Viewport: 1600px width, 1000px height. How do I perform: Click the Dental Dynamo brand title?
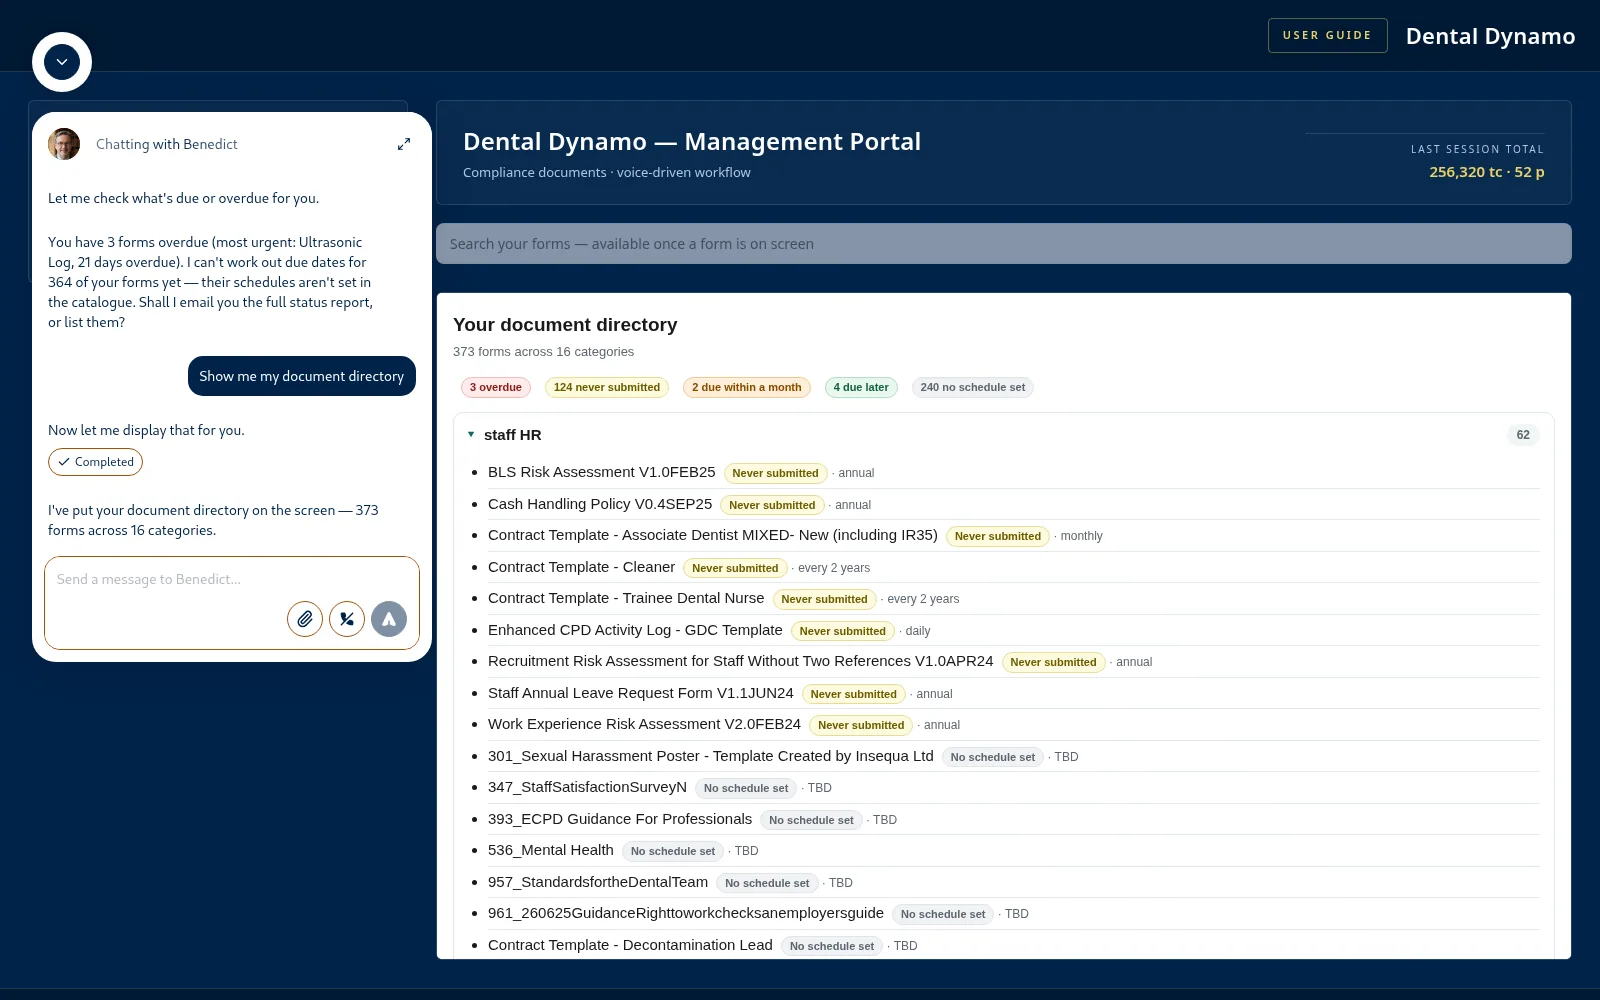pos(1490,36)
